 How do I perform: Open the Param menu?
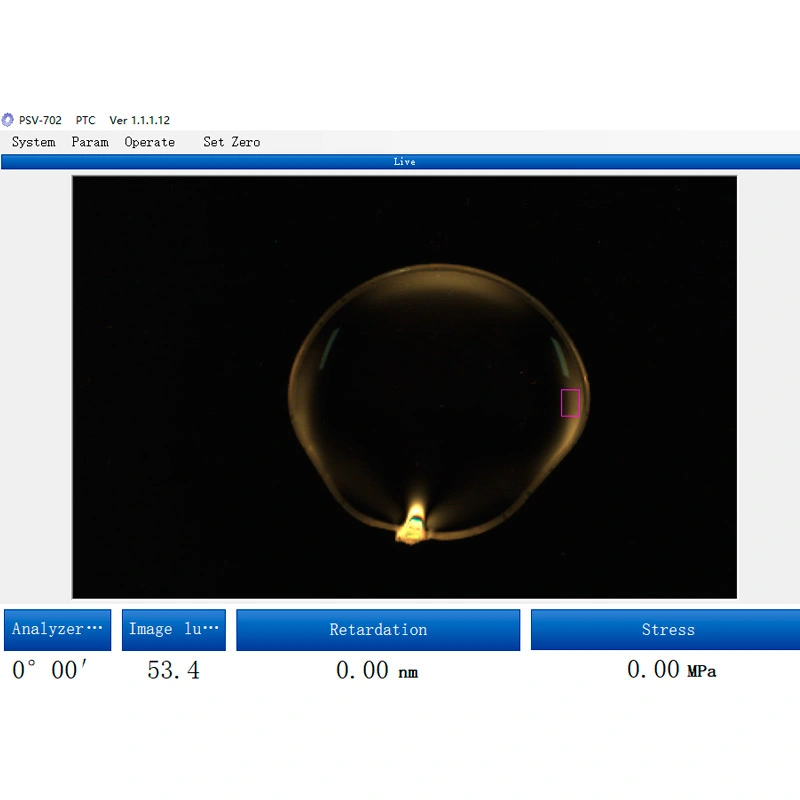(x=90, y=142)
